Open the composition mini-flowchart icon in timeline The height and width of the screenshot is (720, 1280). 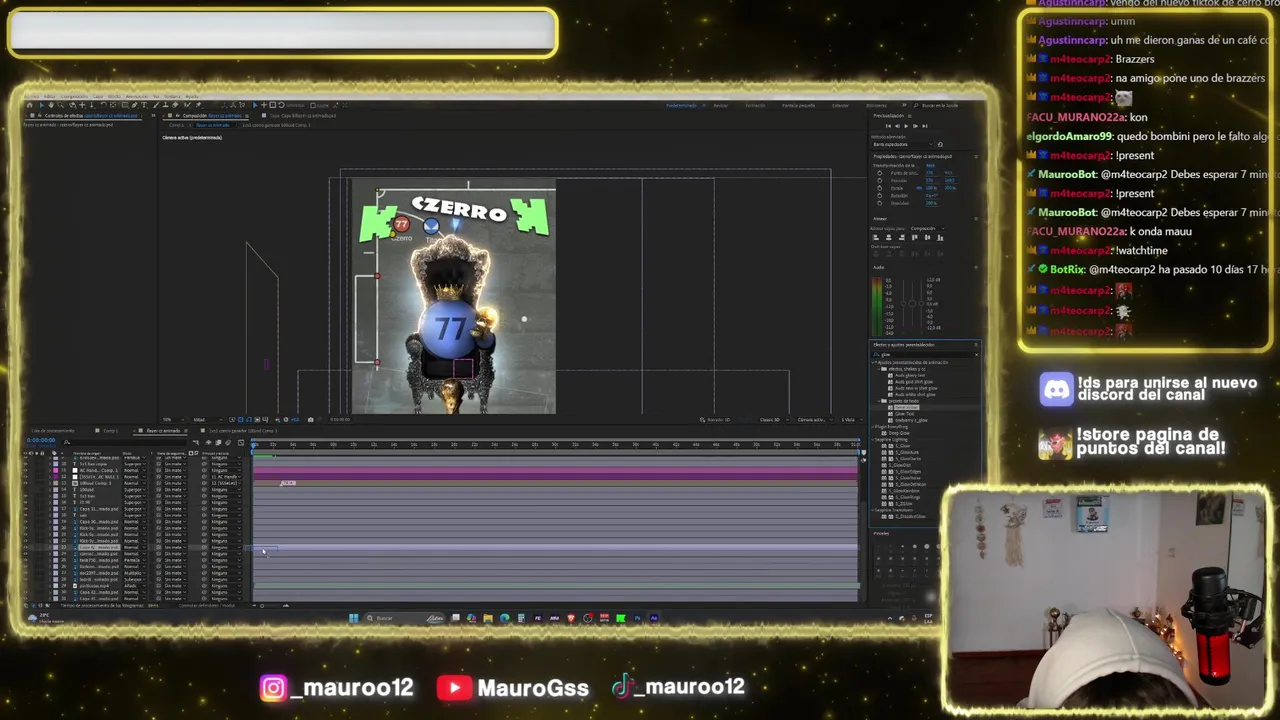click(196, 443)
